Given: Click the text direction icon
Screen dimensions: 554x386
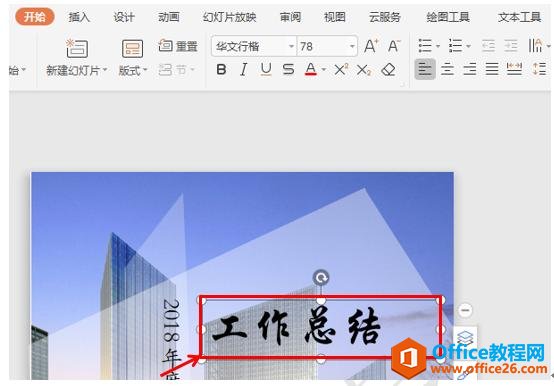Looking at the screenshot, I should click(536, 46).
